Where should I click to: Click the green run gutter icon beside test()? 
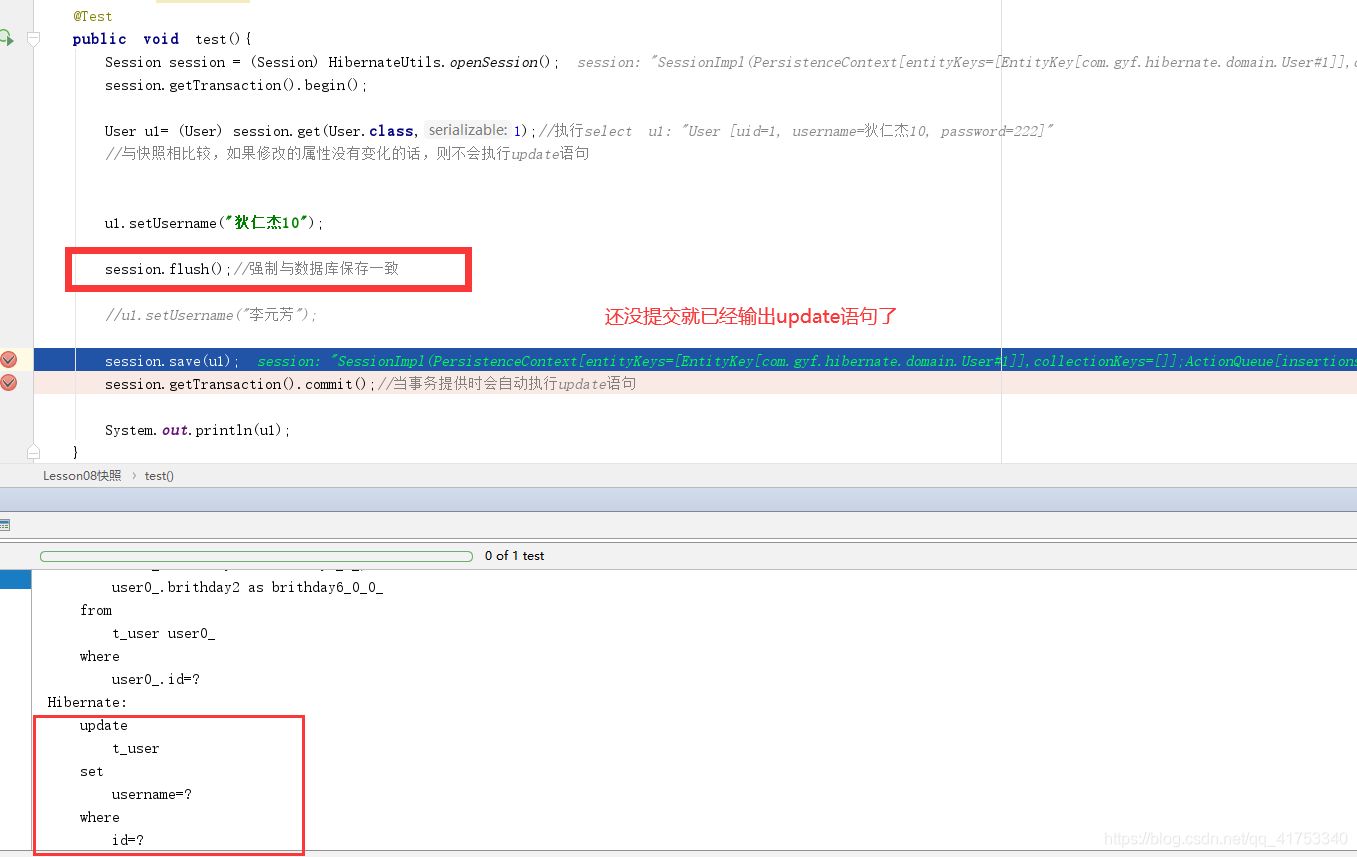(6, 38)
